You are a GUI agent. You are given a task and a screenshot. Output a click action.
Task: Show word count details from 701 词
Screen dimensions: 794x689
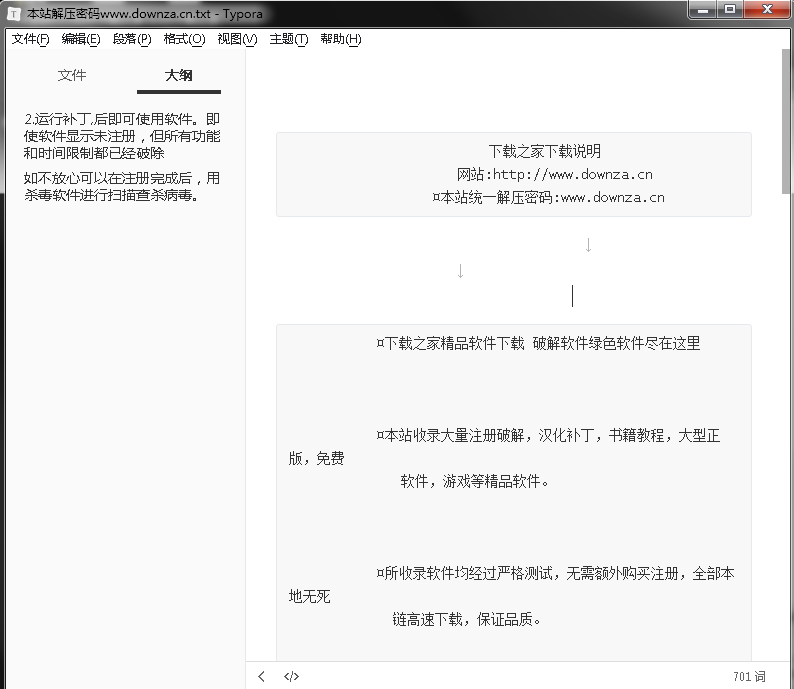[748, 676]
